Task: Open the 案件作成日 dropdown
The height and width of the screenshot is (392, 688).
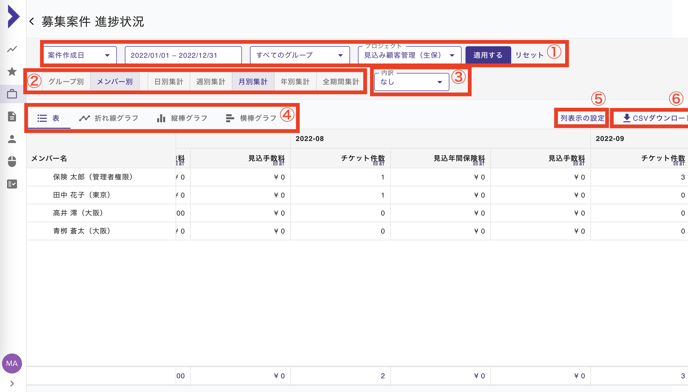Action: point(79,55)
